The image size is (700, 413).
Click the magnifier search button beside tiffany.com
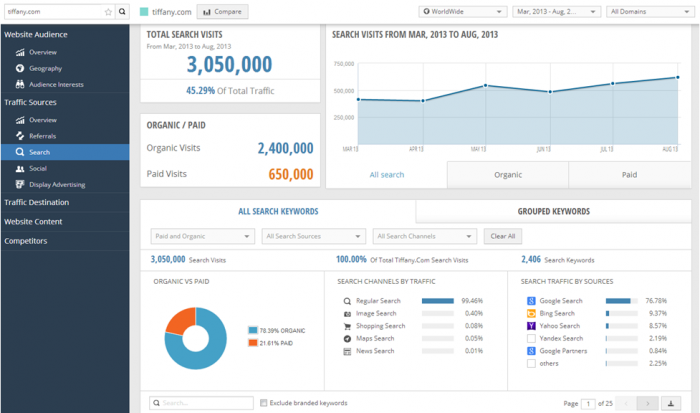(122, 12)
